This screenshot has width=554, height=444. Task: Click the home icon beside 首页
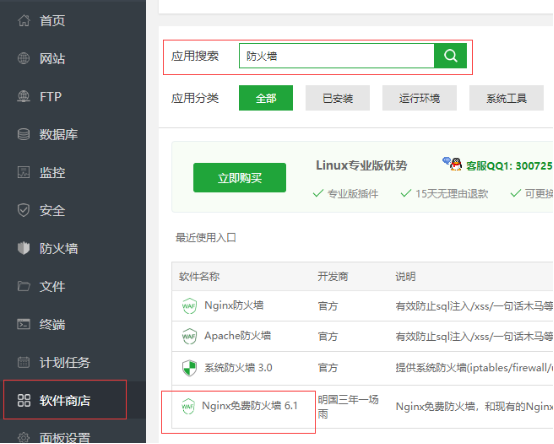point(24,20)
